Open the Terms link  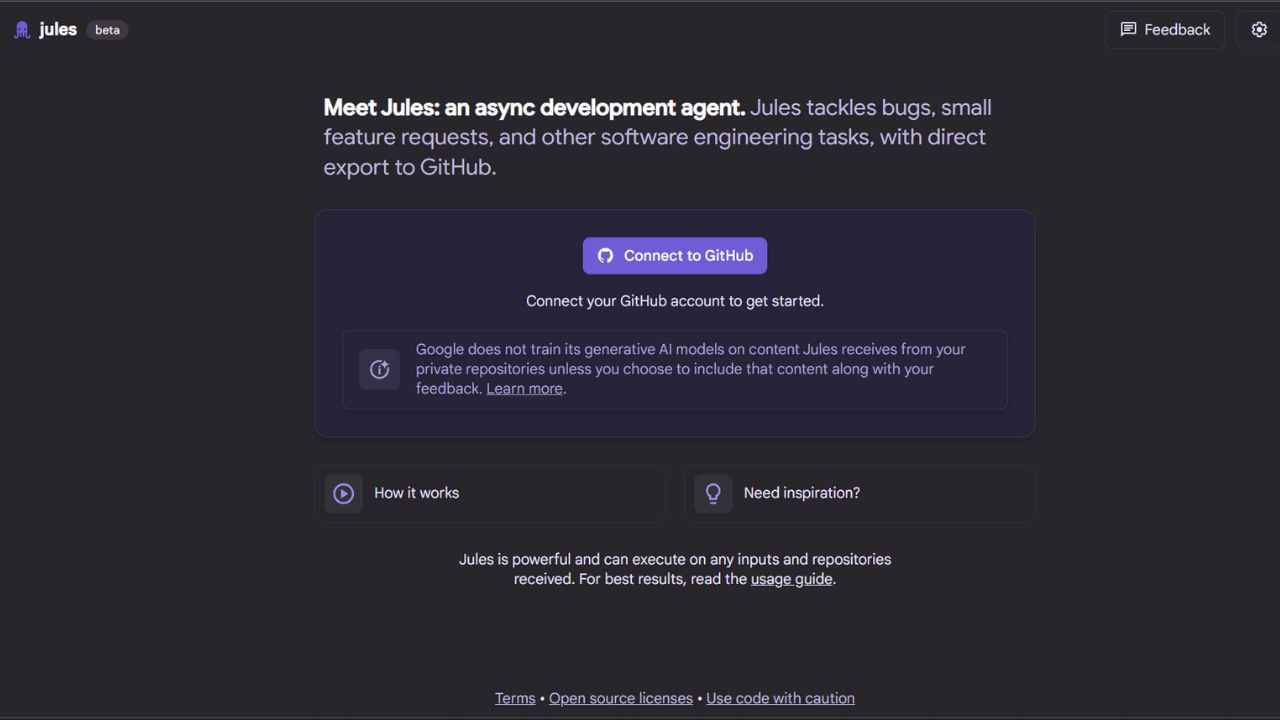pos(515,698)
